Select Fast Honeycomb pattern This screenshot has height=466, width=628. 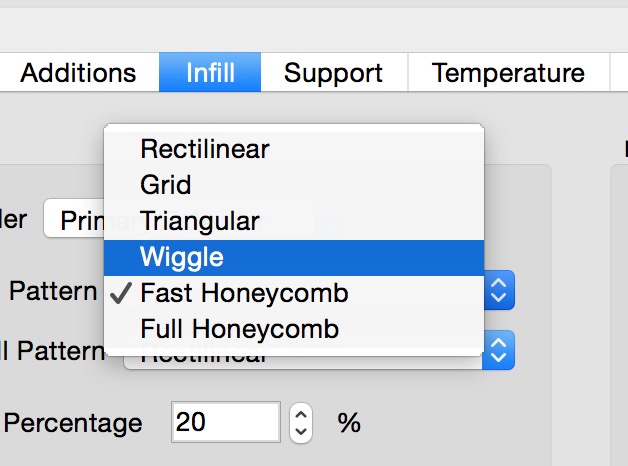pyautogui.click(x=244, y=293)
